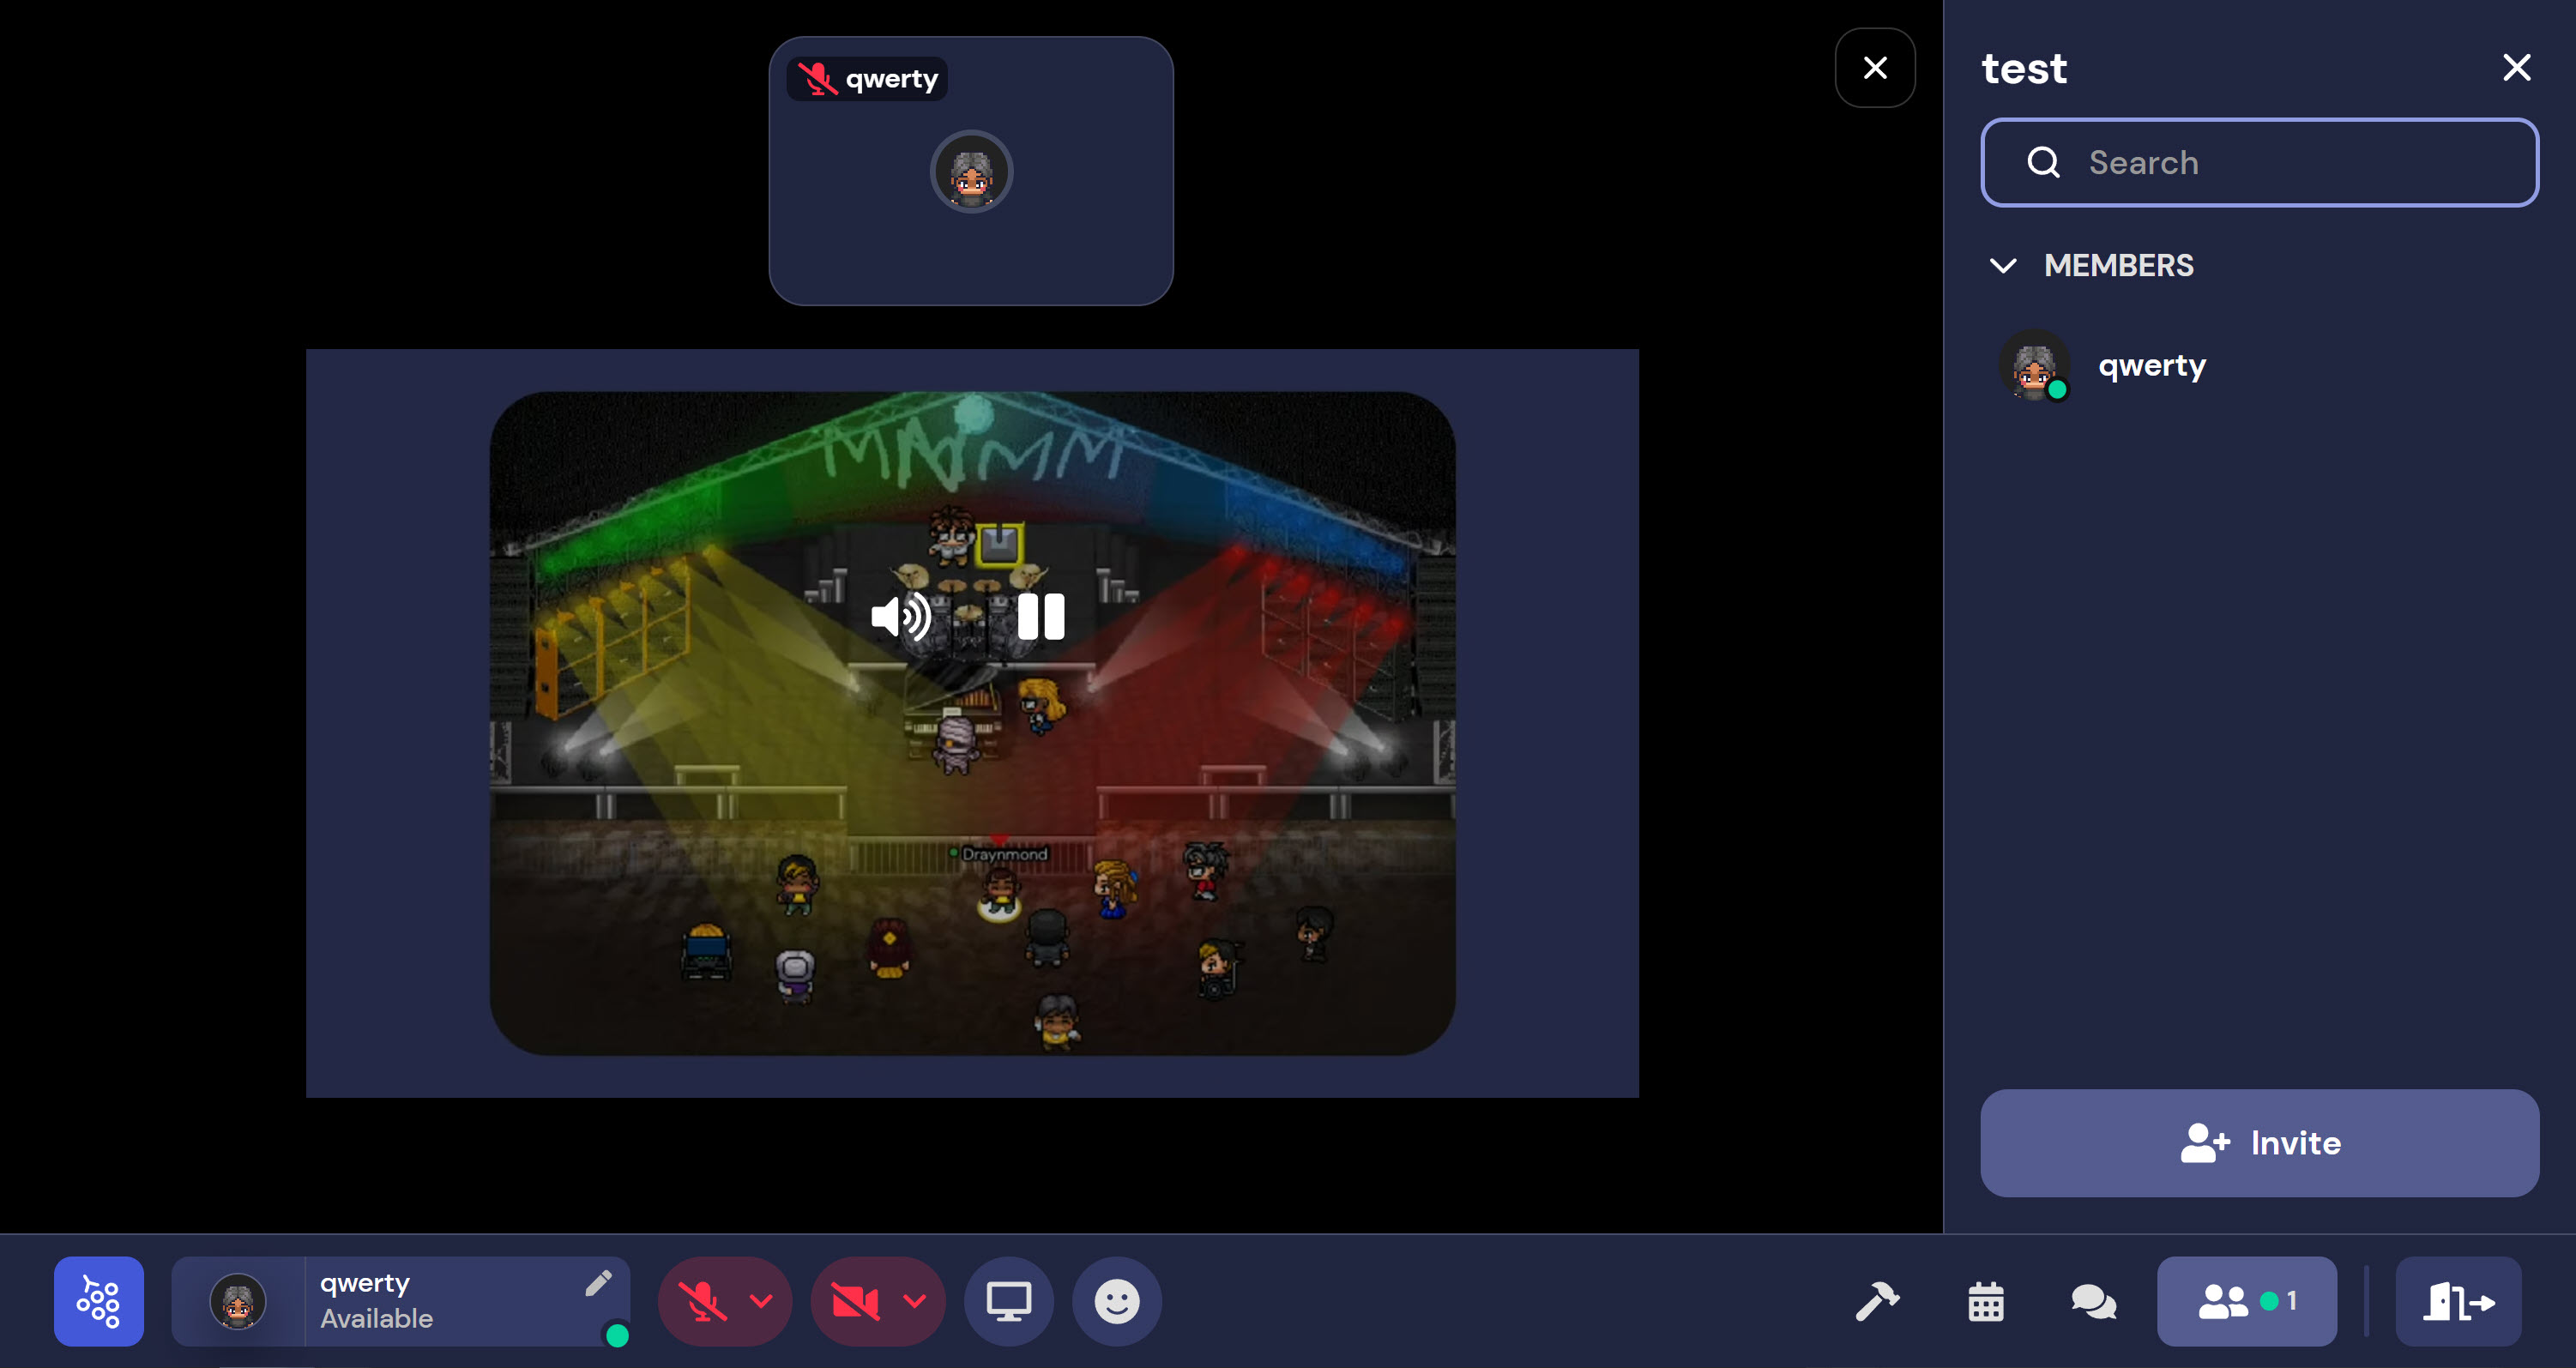Screen dimensions: 2576x1368
Task: Pause the concert video
Action: click(x=1040, y=616)
